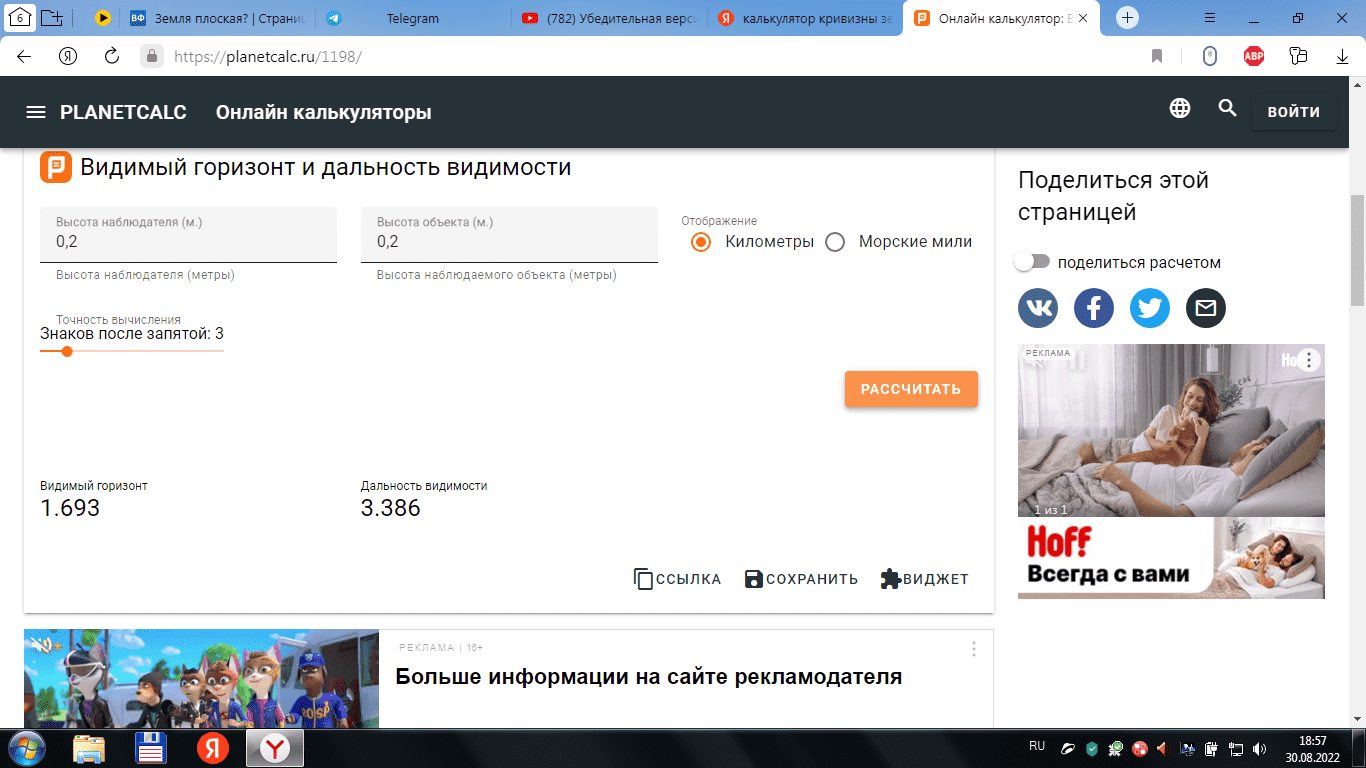Click the СОХРАНИТЬ save button

(x=801, y=579)
